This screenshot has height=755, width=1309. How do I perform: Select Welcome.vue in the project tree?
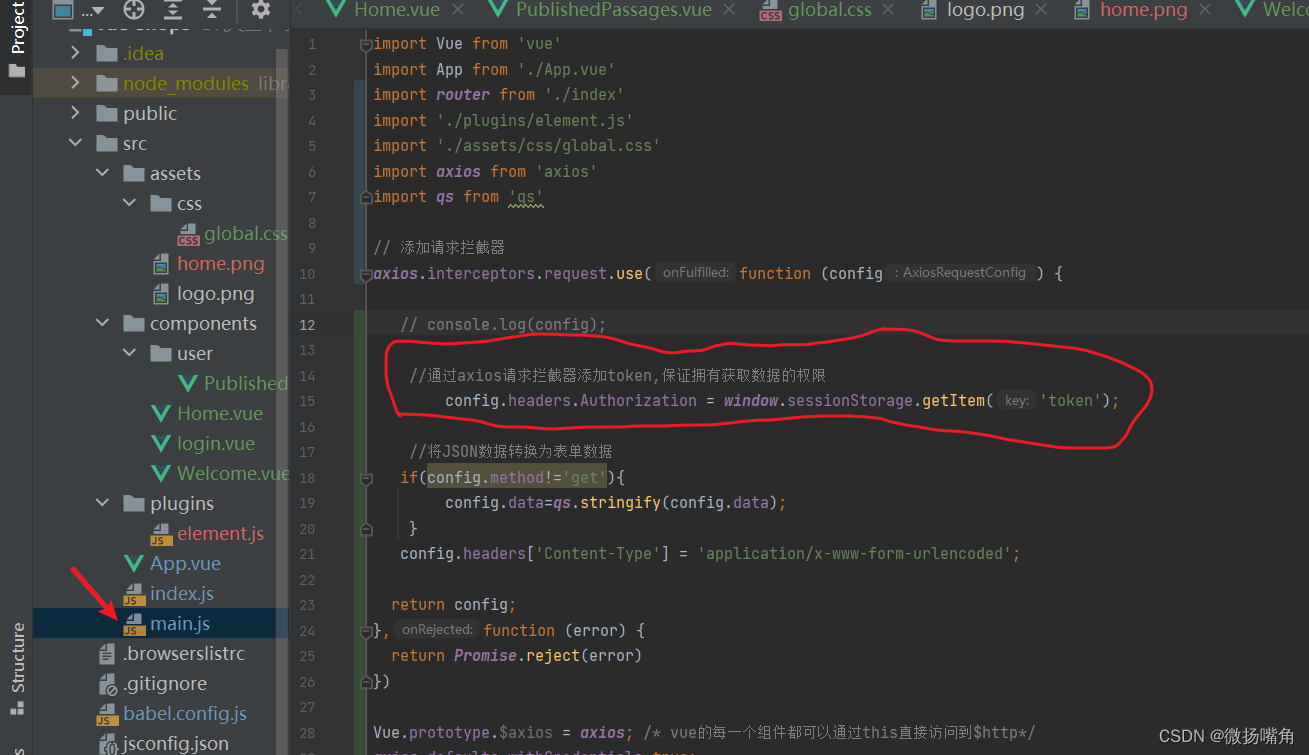pos(233,473)
